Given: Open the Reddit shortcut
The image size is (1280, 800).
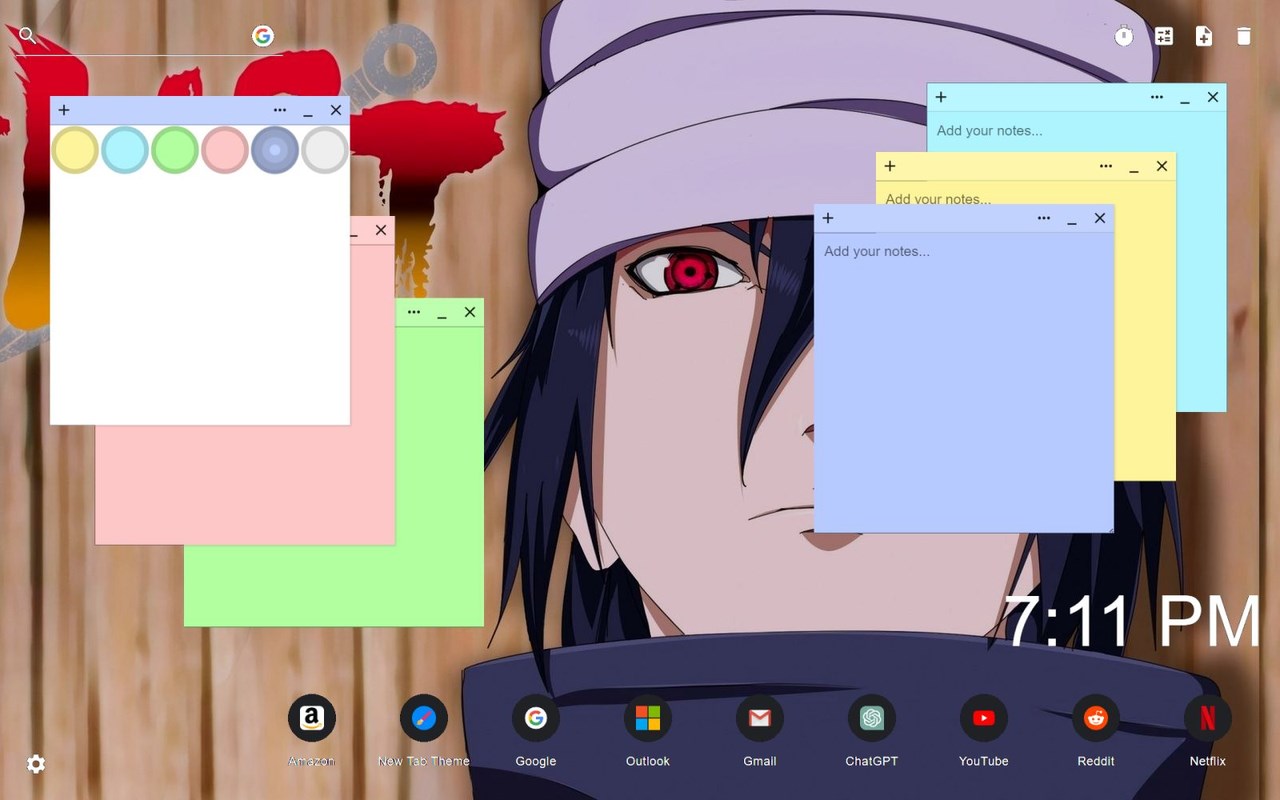Looking at the screenshot, I should coord(1096,718).
